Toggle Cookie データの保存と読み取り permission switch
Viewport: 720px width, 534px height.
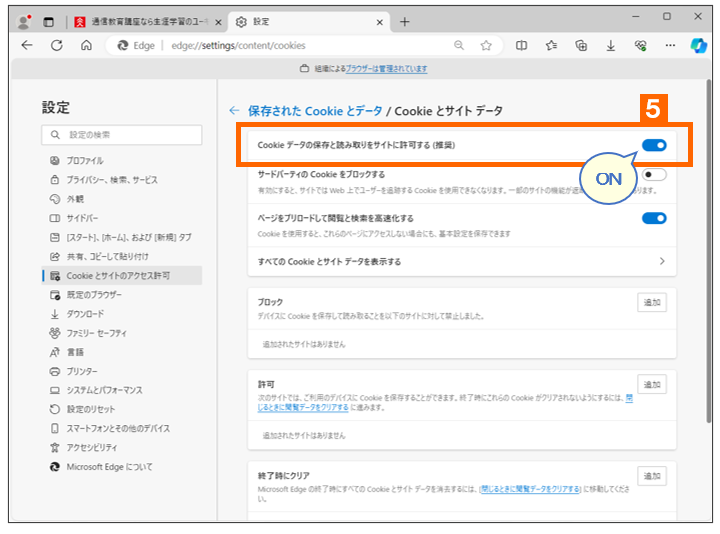pyautogui.click(x=654, y=145)
